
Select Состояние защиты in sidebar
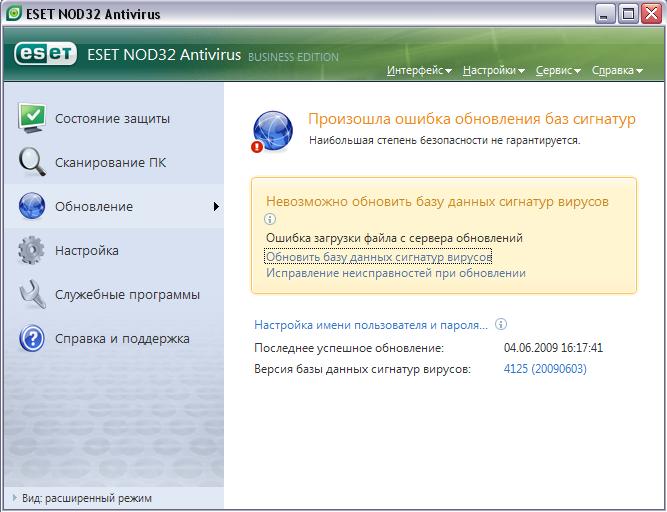tap(114, 118)
